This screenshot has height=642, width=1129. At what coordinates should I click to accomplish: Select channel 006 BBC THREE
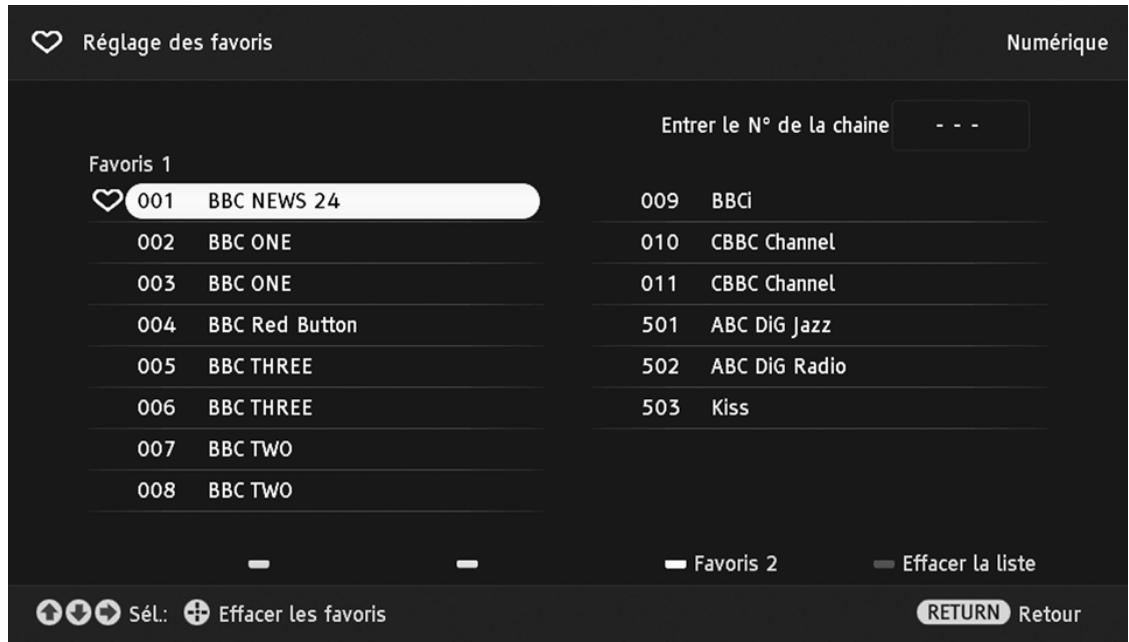coord(315,408)
